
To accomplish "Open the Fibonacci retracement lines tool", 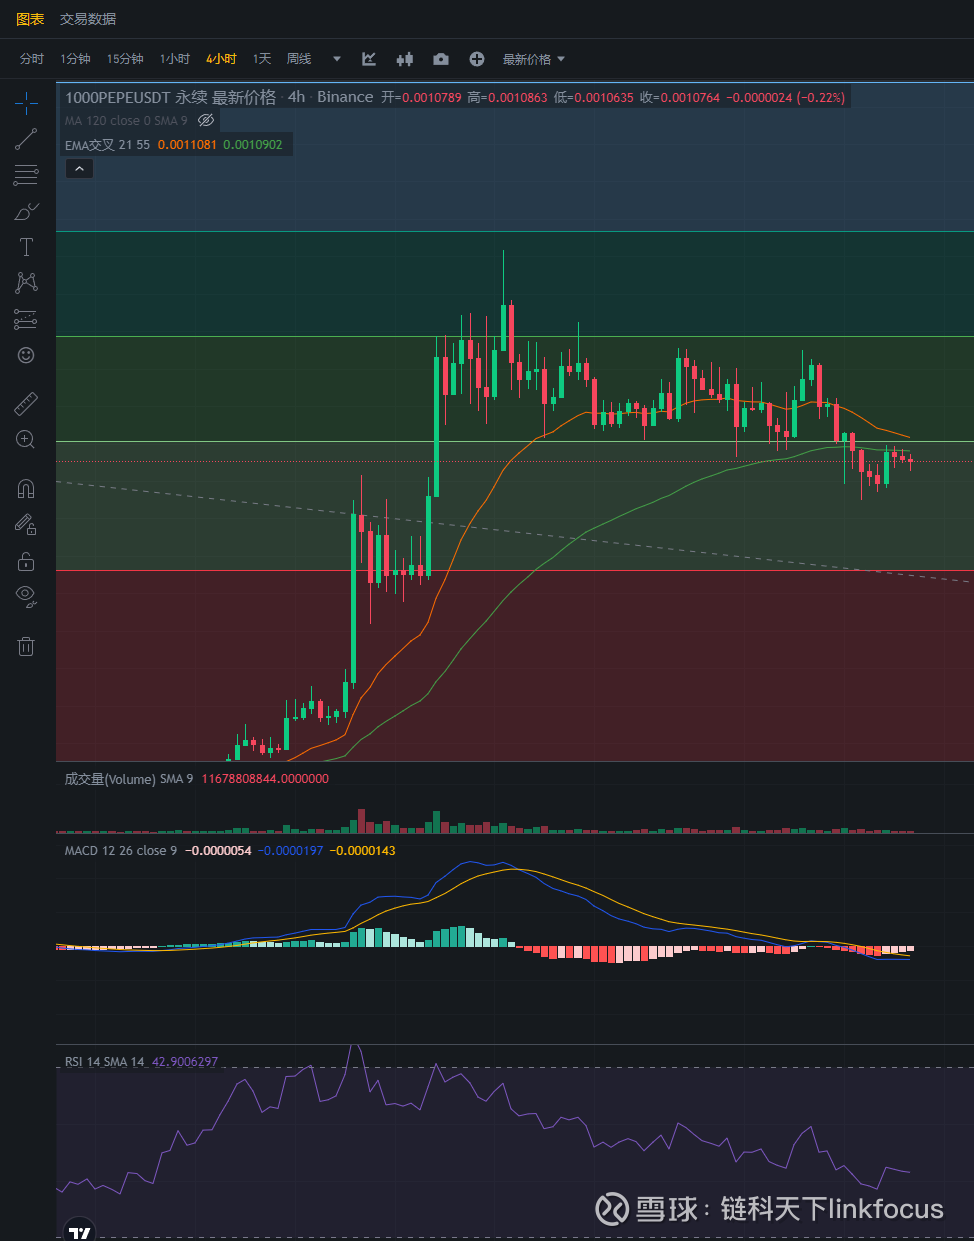I will click(26, 175).
